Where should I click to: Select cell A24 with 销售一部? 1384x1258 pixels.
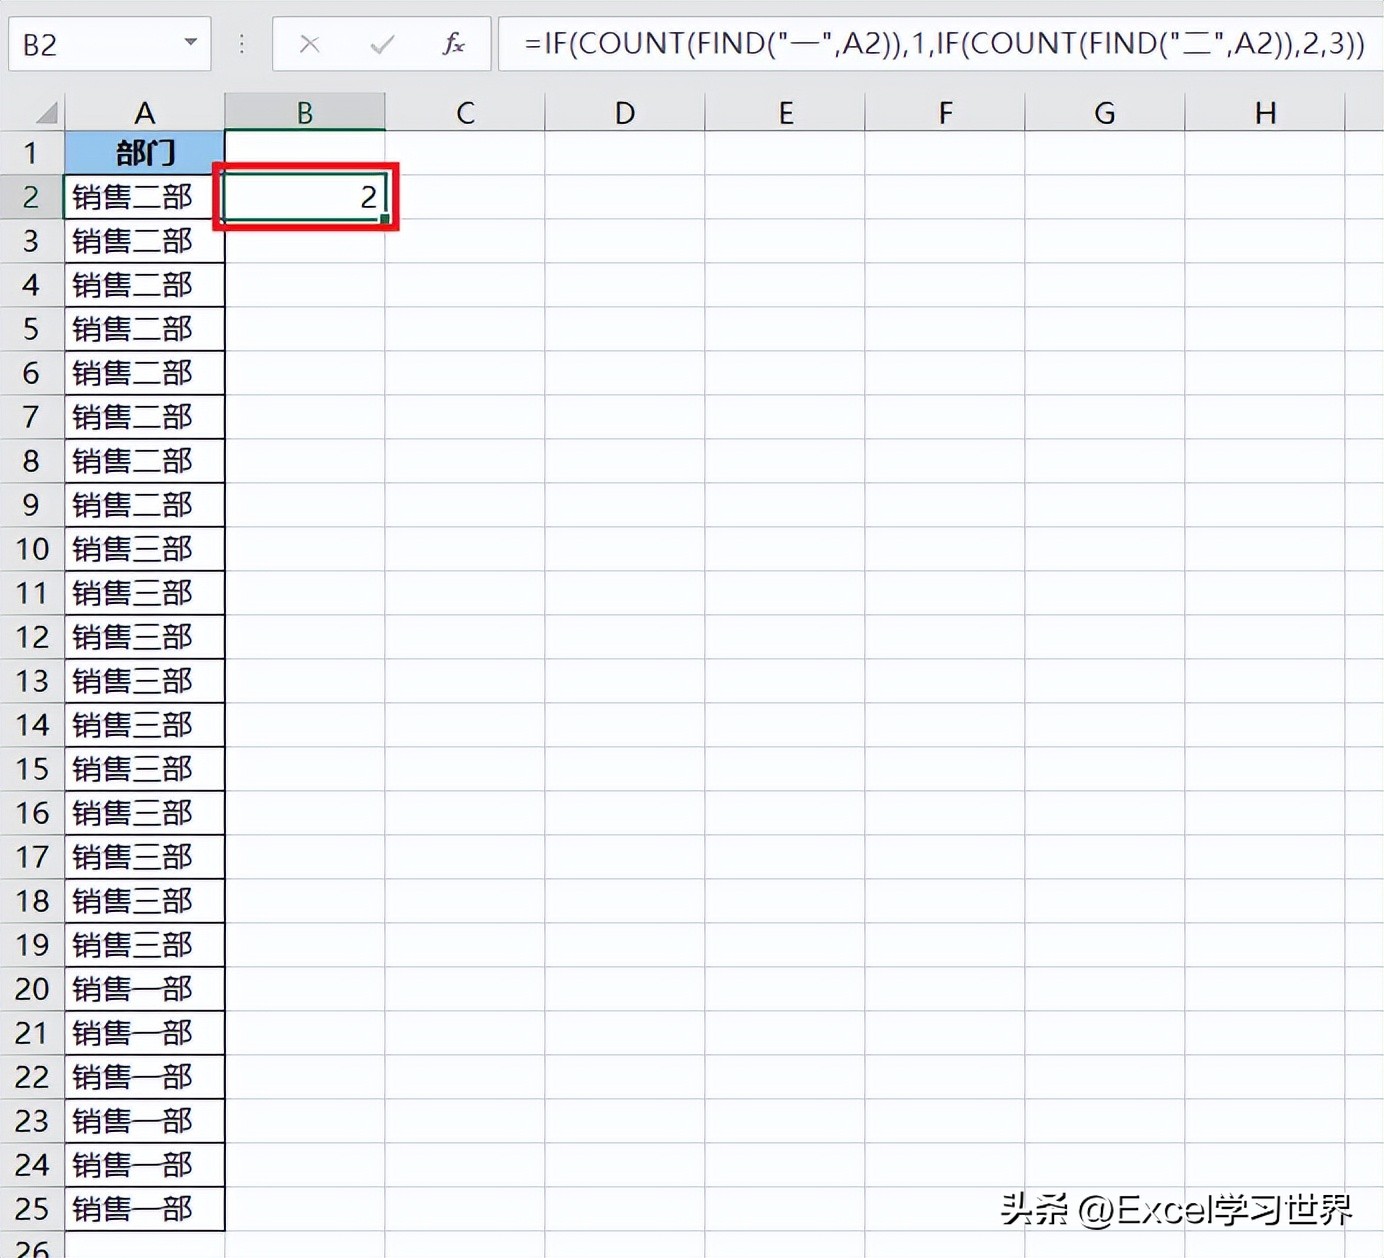click(145, 1165)
